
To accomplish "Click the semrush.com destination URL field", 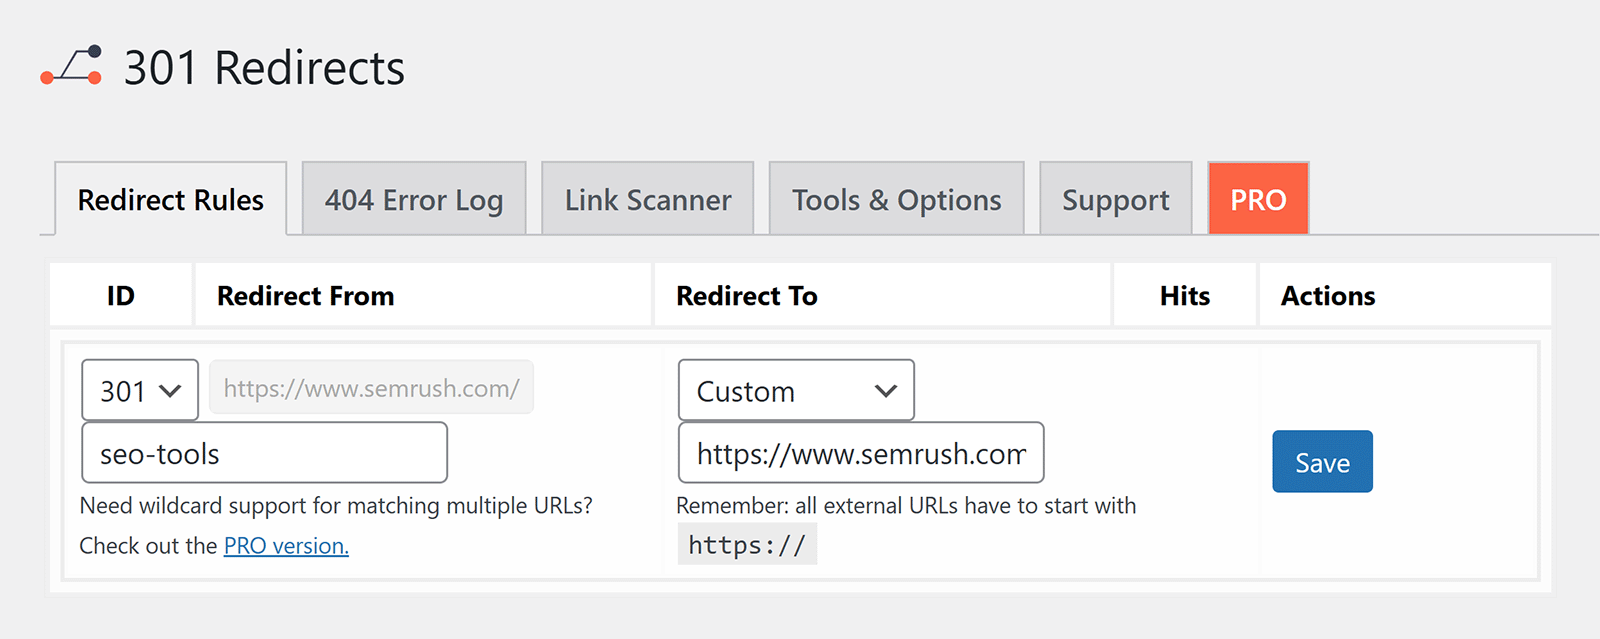I will point(860,452).
